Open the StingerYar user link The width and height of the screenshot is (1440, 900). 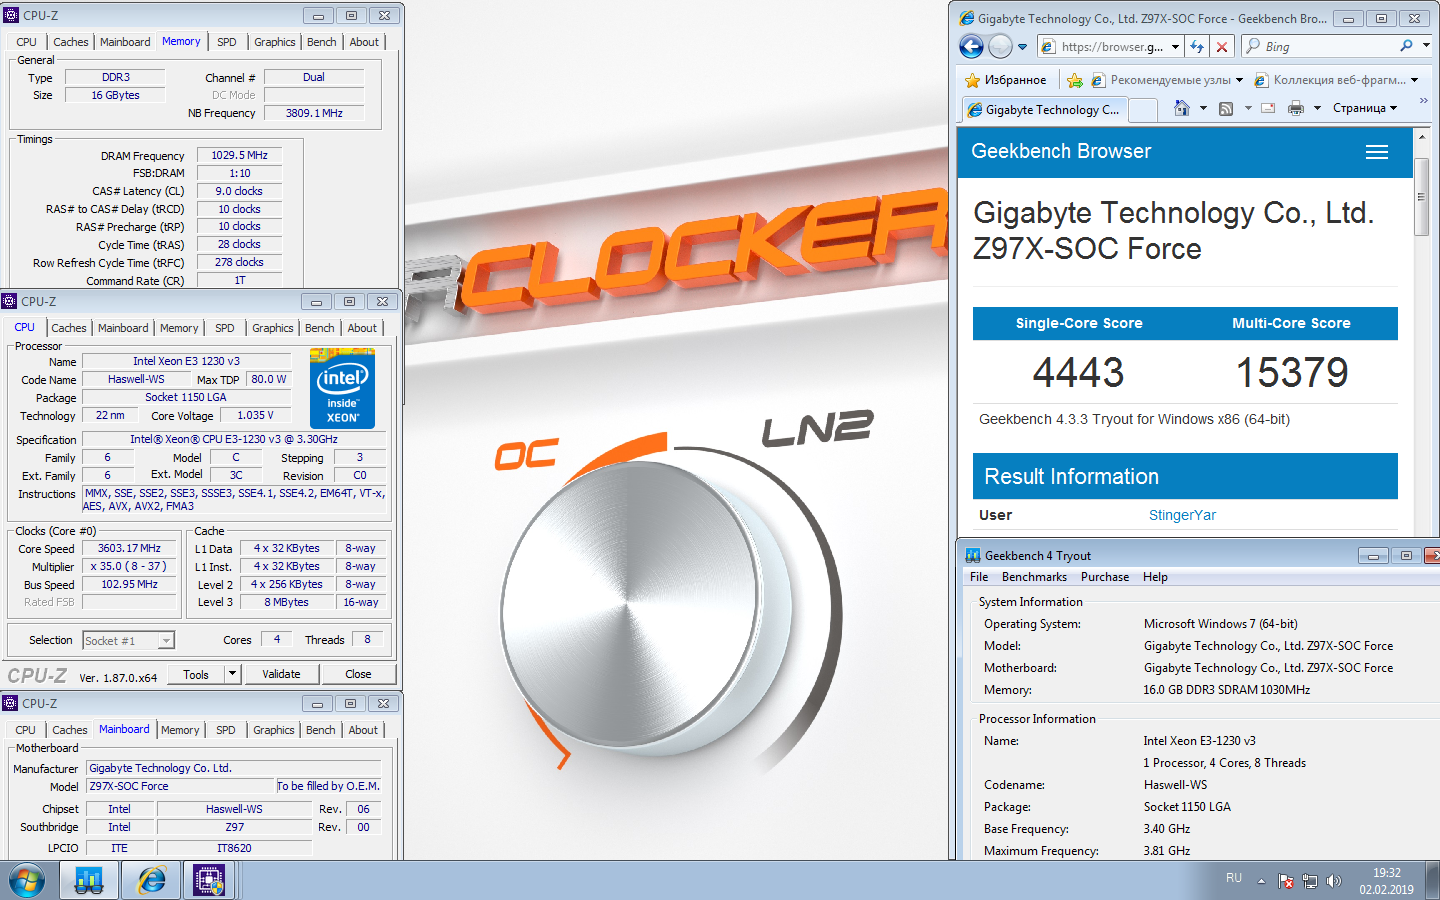pyautogui.click(x=1182, y=515)
